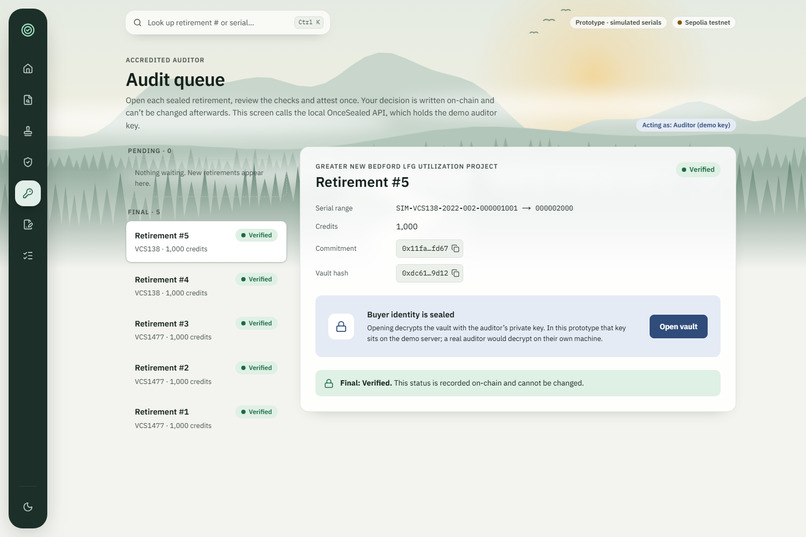The width and height of the screenshot is (806, 537).
Task: Click the PENDING · 0 section label
Action: point(150,151)
